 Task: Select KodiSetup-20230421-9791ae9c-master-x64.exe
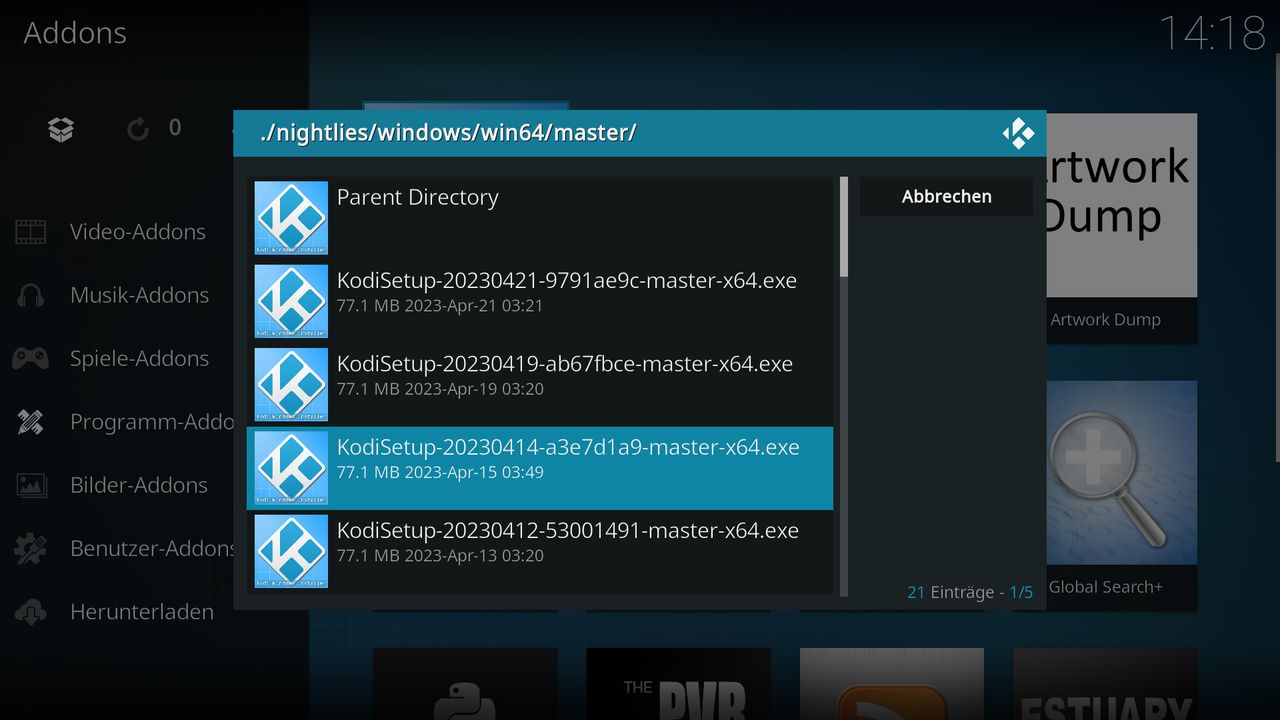[x=540, y=301]
